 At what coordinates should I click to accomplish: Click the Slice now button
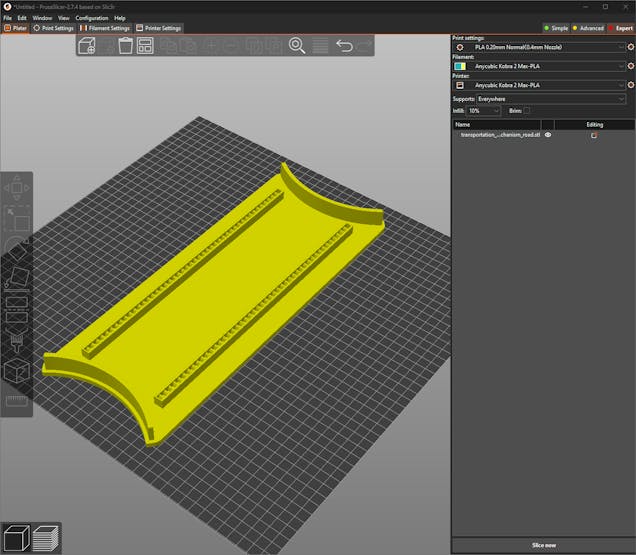(x=543, y=545)
